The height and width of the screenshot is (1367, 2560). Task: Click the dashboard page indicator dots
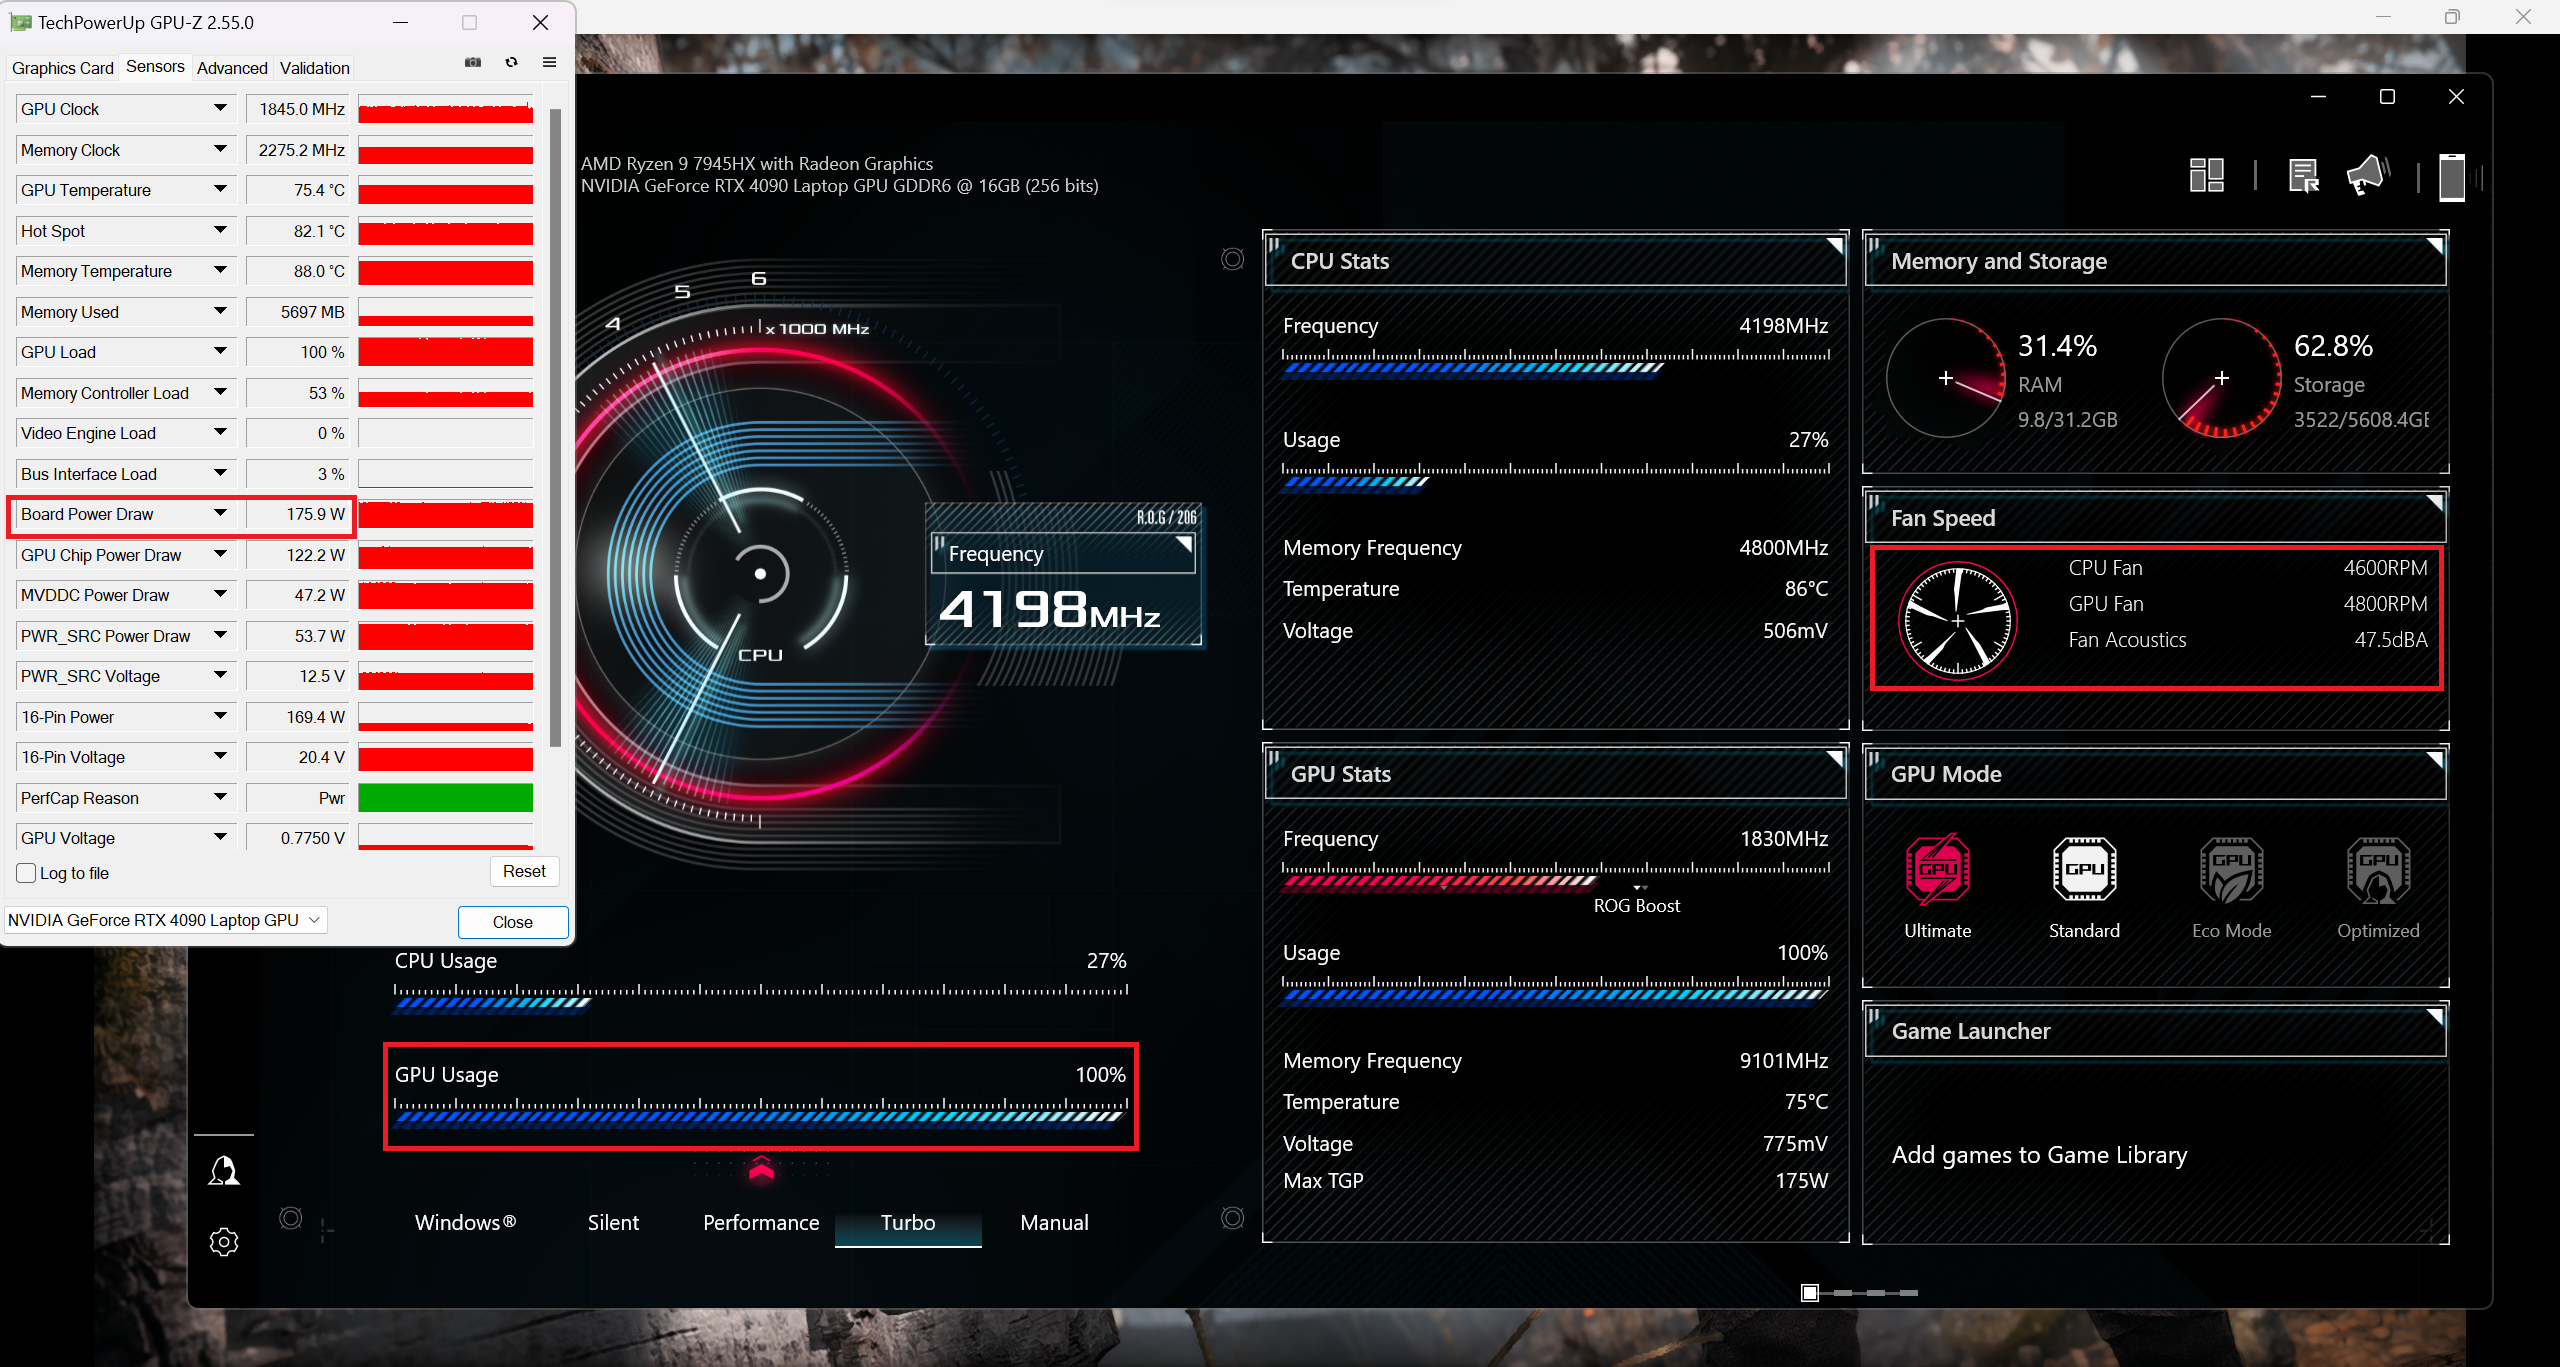coord(1860,1292)
